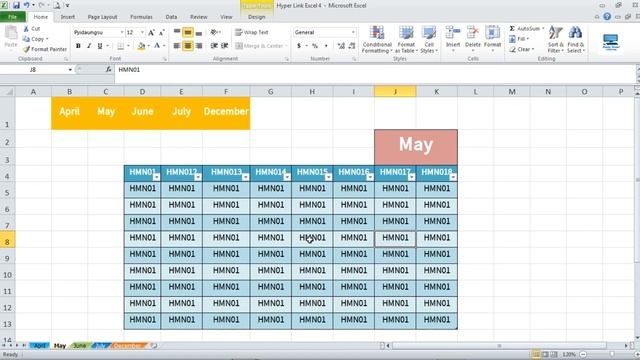Open the File tab
Screen dimensions: 640x360
[x=13, y=17]
